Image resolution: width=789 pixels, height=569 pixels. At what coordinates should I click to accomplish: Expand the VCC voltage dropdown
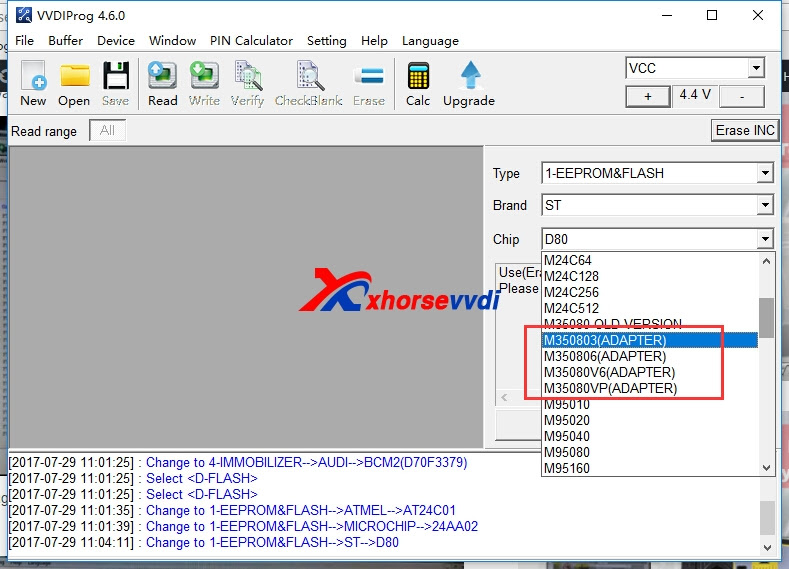tap(756, 68)
